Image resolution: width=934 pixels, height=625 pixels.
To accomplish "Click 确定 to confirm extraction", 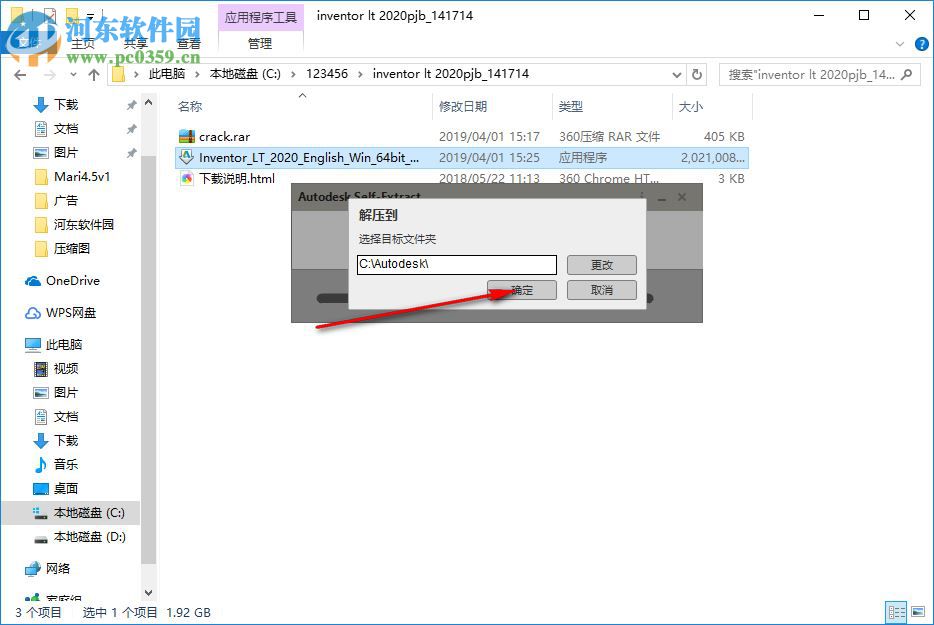I will point(524,289).
